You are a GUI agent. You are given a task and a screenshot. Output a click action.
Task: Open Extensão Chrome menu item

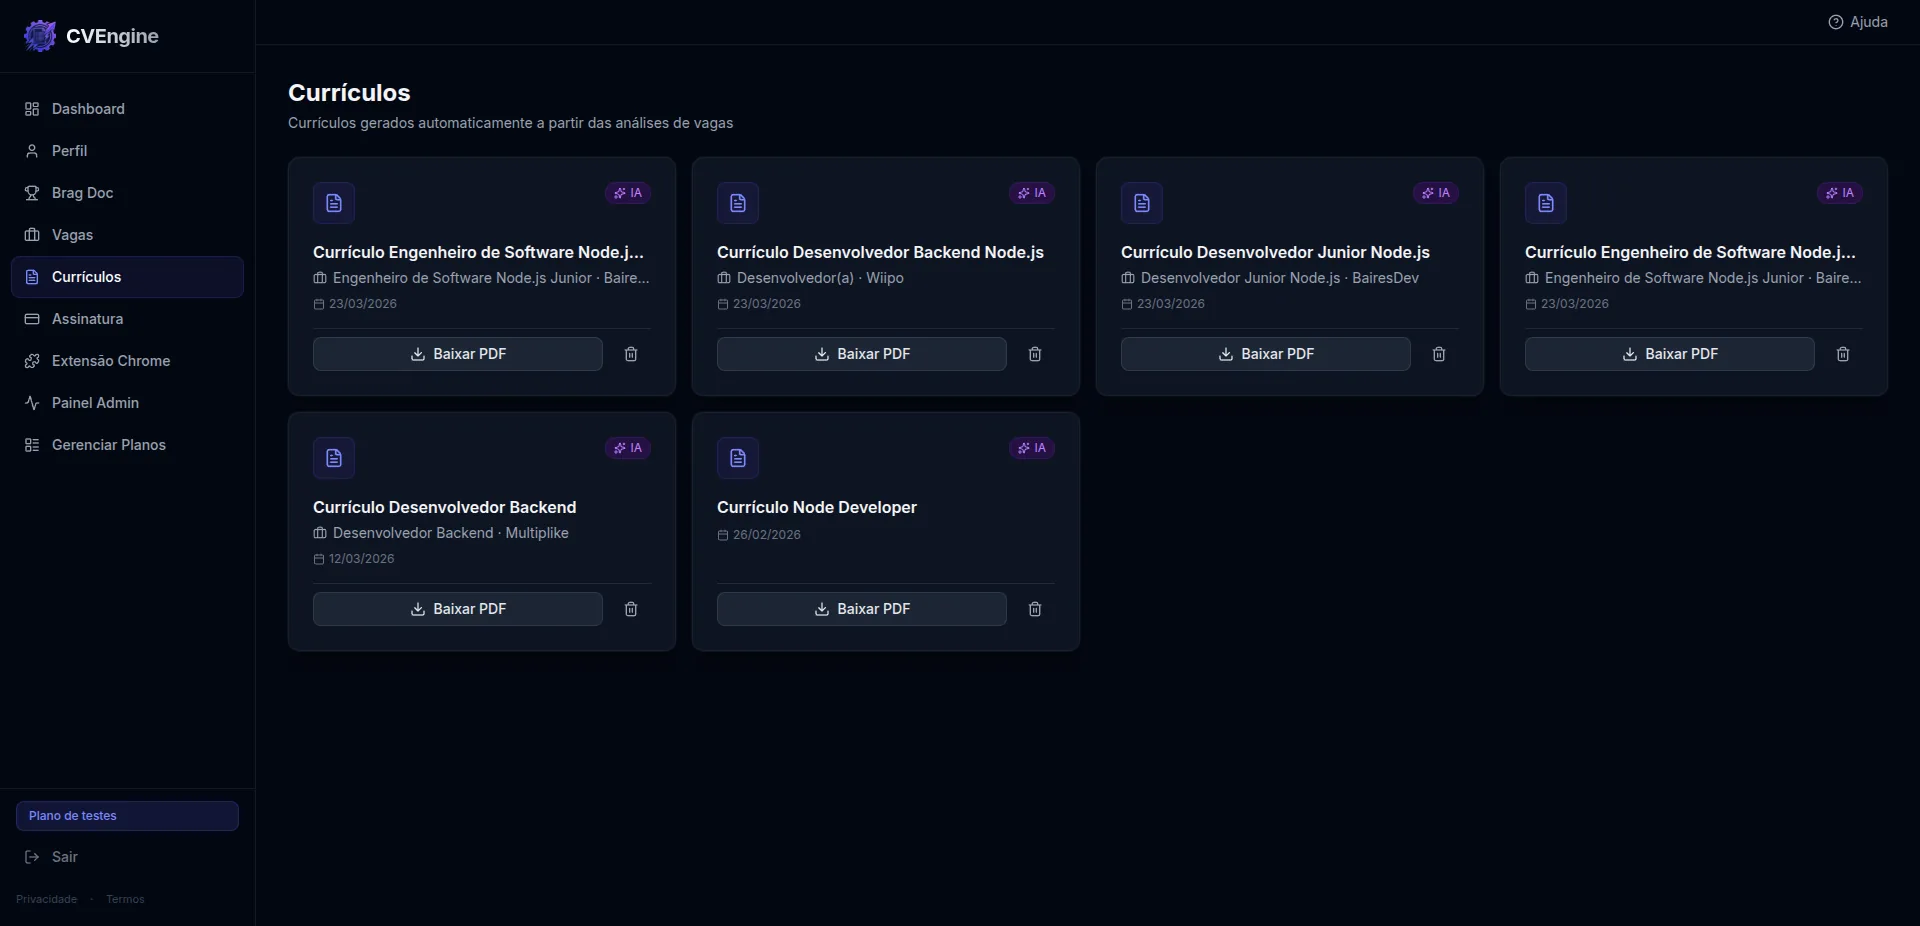click(110, 361)
